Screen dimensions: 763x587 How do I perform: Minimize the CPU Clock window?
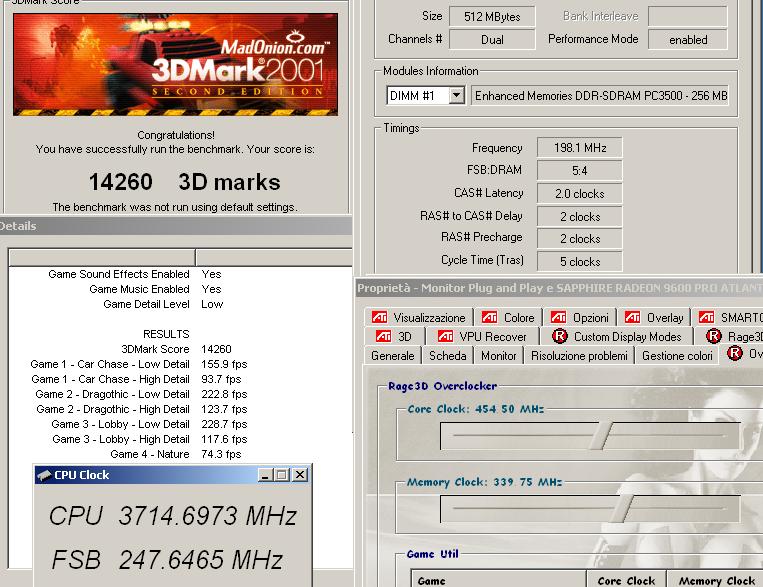click(265, 475)
